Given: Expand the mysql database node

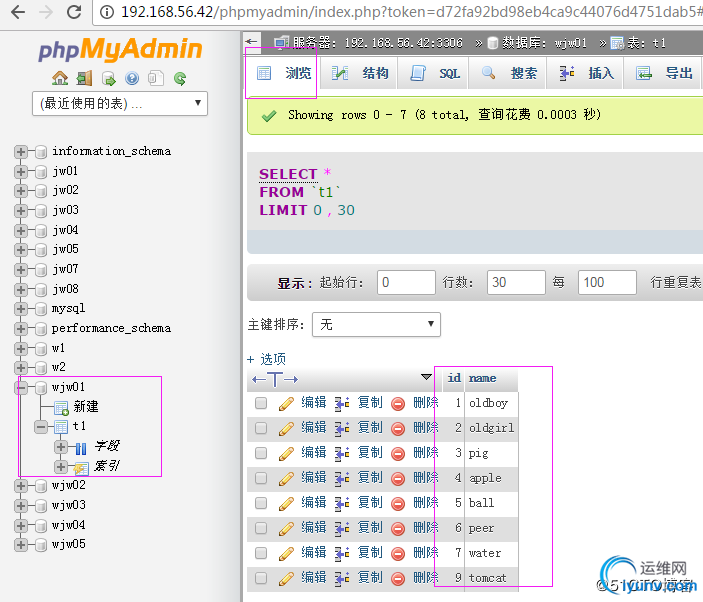Looking at the screenshot, I should click(x=20, y=308).
